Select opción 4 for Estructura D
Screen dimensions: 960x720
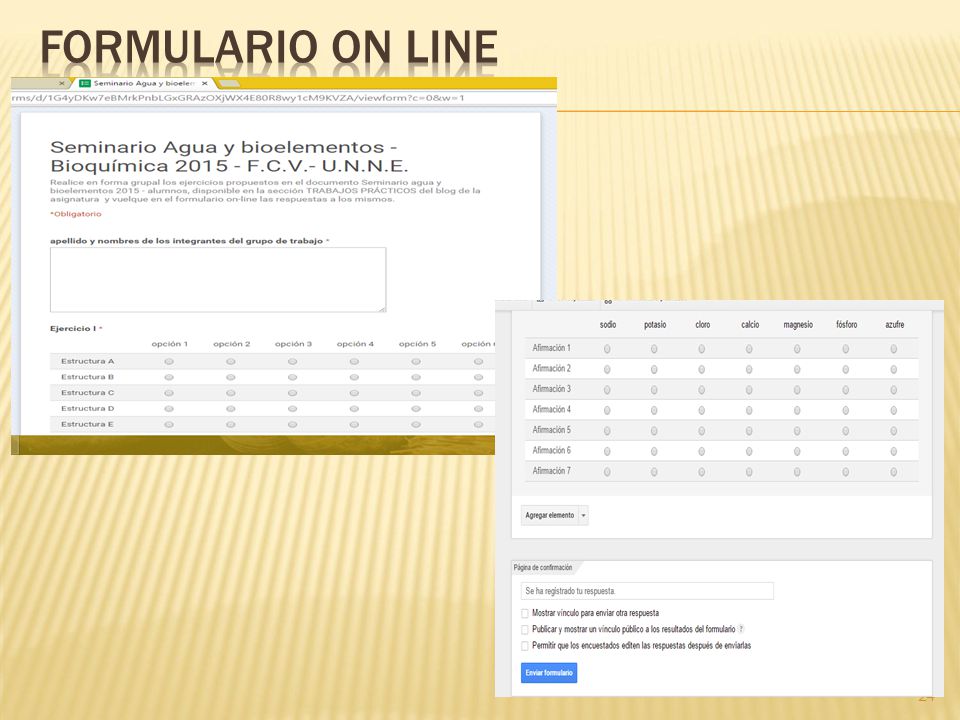354,408
